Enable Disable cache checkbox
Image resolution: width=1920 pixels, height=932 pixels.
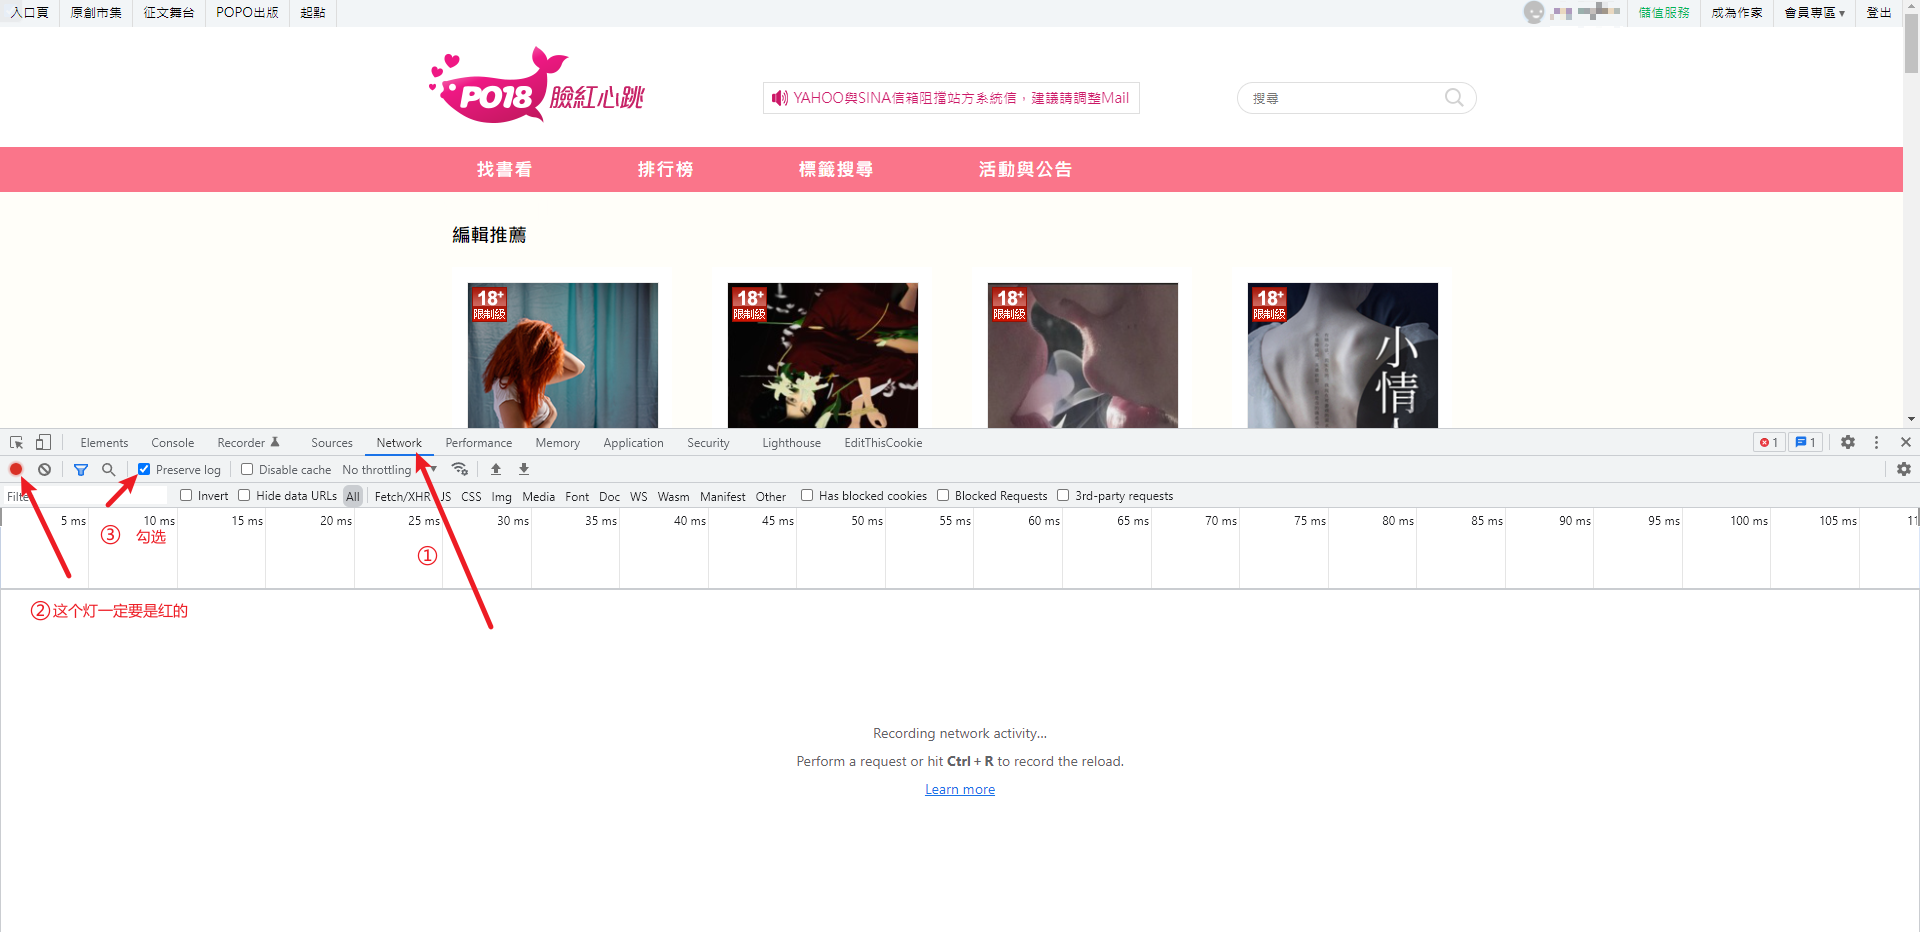click(247, 469)
